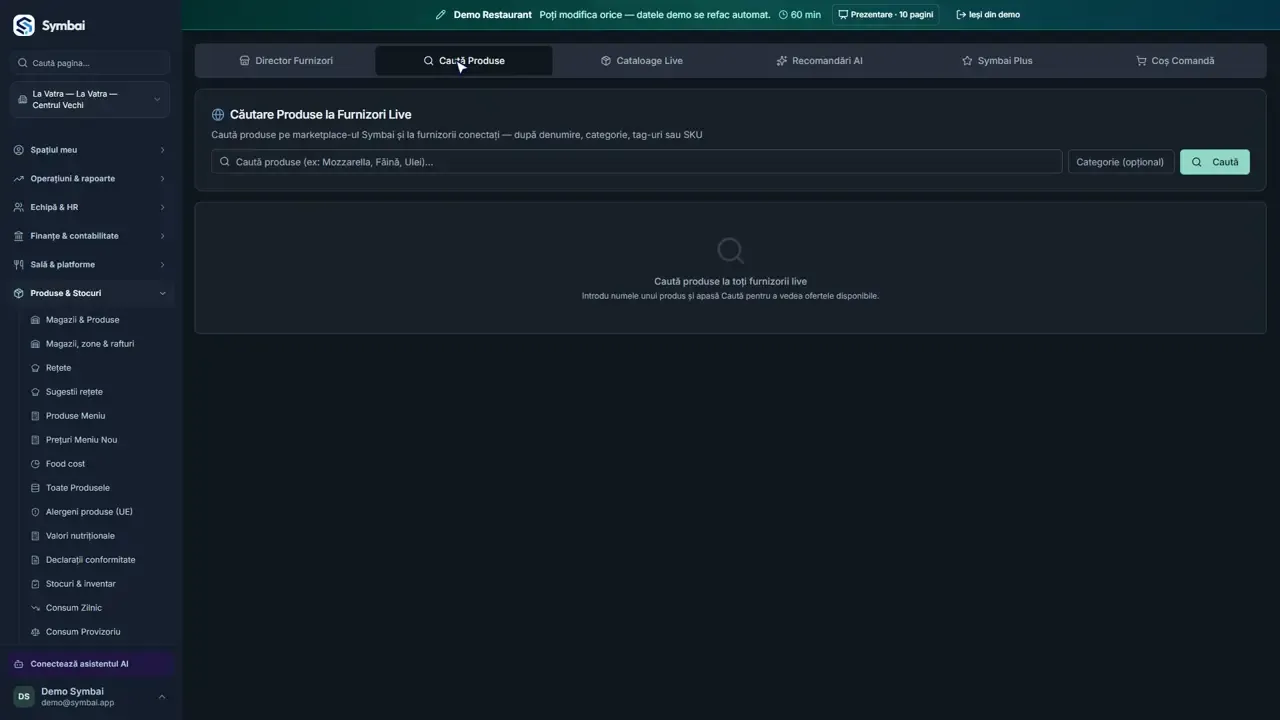
Task: Open the Categorie (opțional) selector
Action: (1120, 162)
